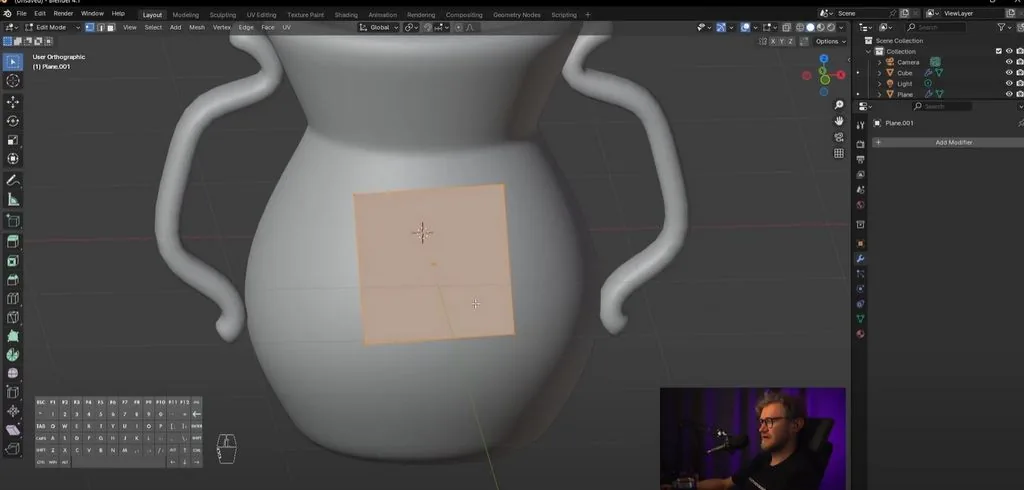The image size is (1024, 490).
Task: Select the Shear tool
Action: (x=13, y=430)
